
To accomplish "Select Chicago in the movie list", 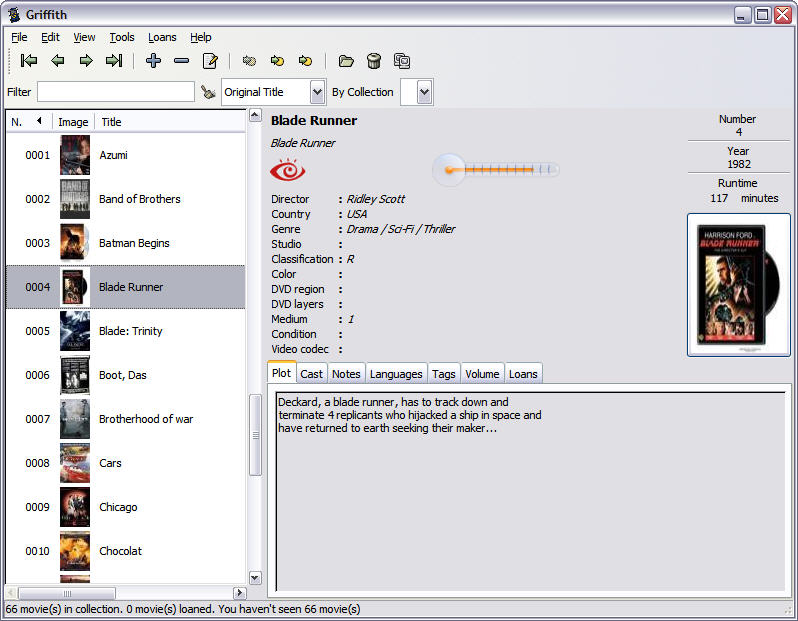I will [x=126, y=507].
